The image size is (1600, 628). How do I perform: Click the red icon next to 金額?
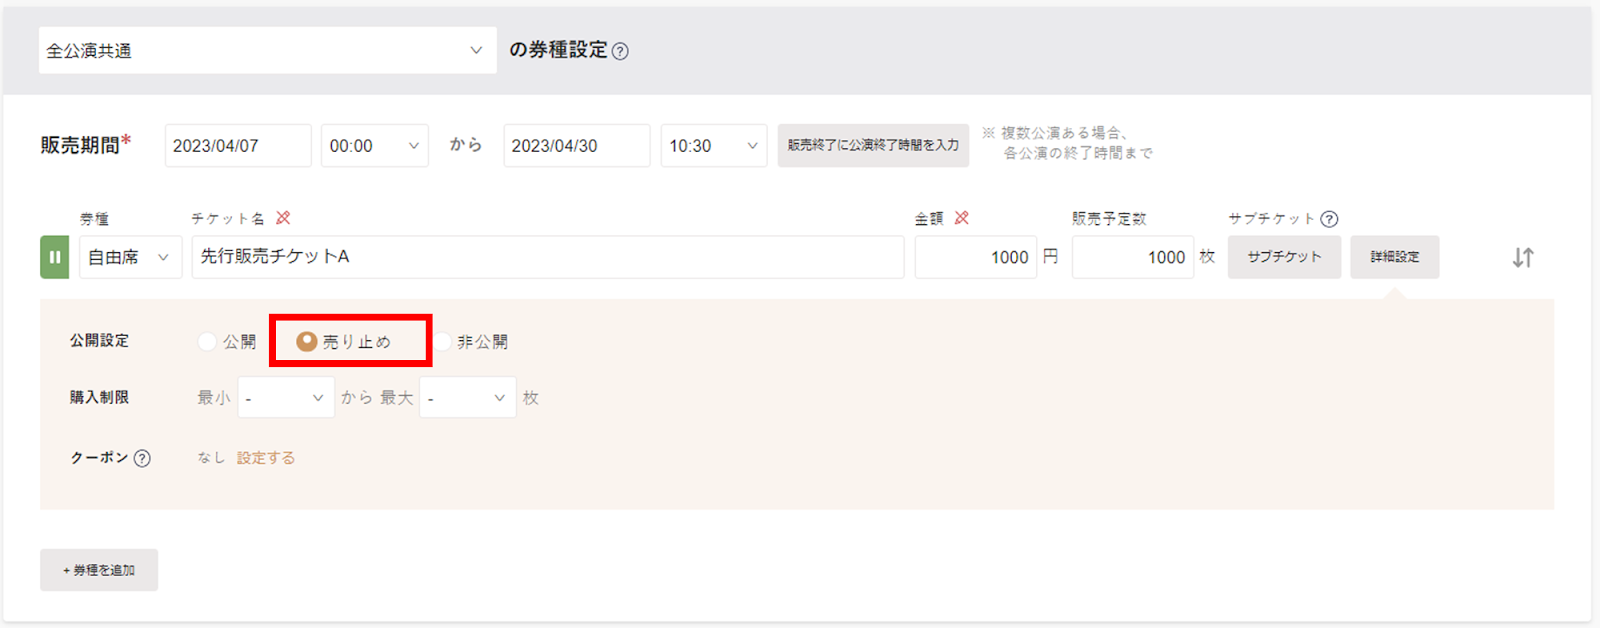pyautogui.click(x=961, y=218)
